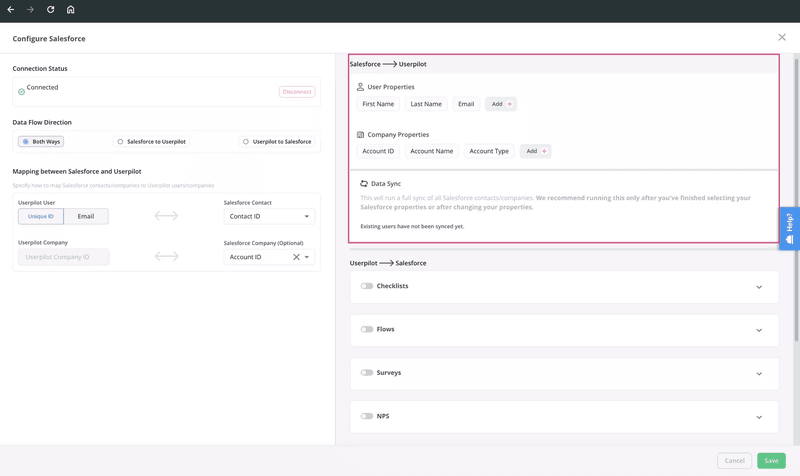Expand the Flows section chevron
Screen dimensions: 800x476
point(759,330)
